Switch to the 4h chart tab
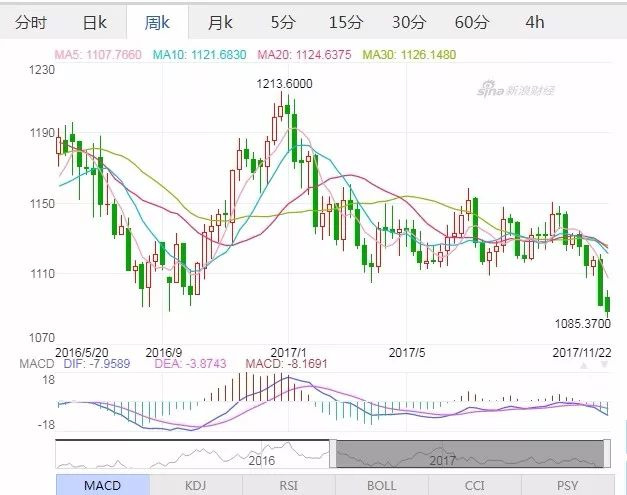Screen dimensions: 627x495 pyautogui.click(x=535, y=22)
